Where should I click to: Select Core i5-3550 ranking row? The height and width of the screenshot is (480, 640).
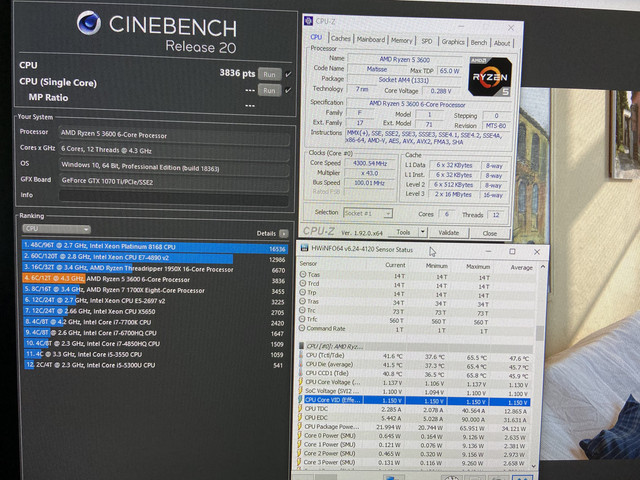154,354
